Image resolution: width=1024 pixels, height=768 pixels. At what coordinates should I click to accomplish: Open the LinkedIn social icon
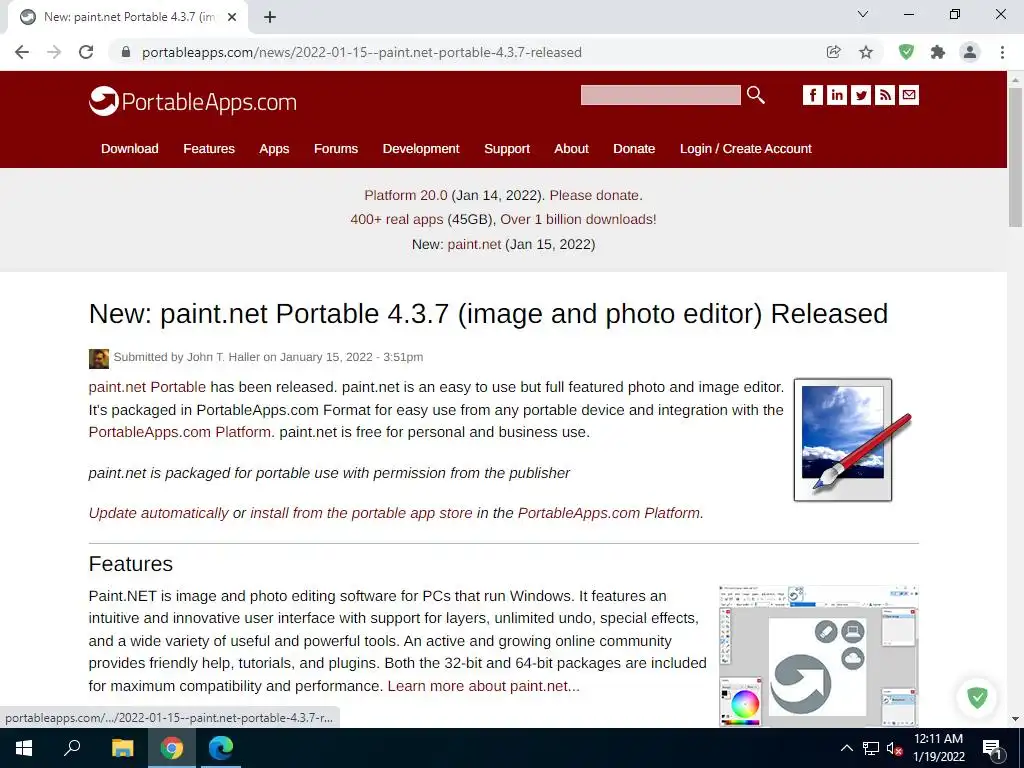(x=837, y=95)
